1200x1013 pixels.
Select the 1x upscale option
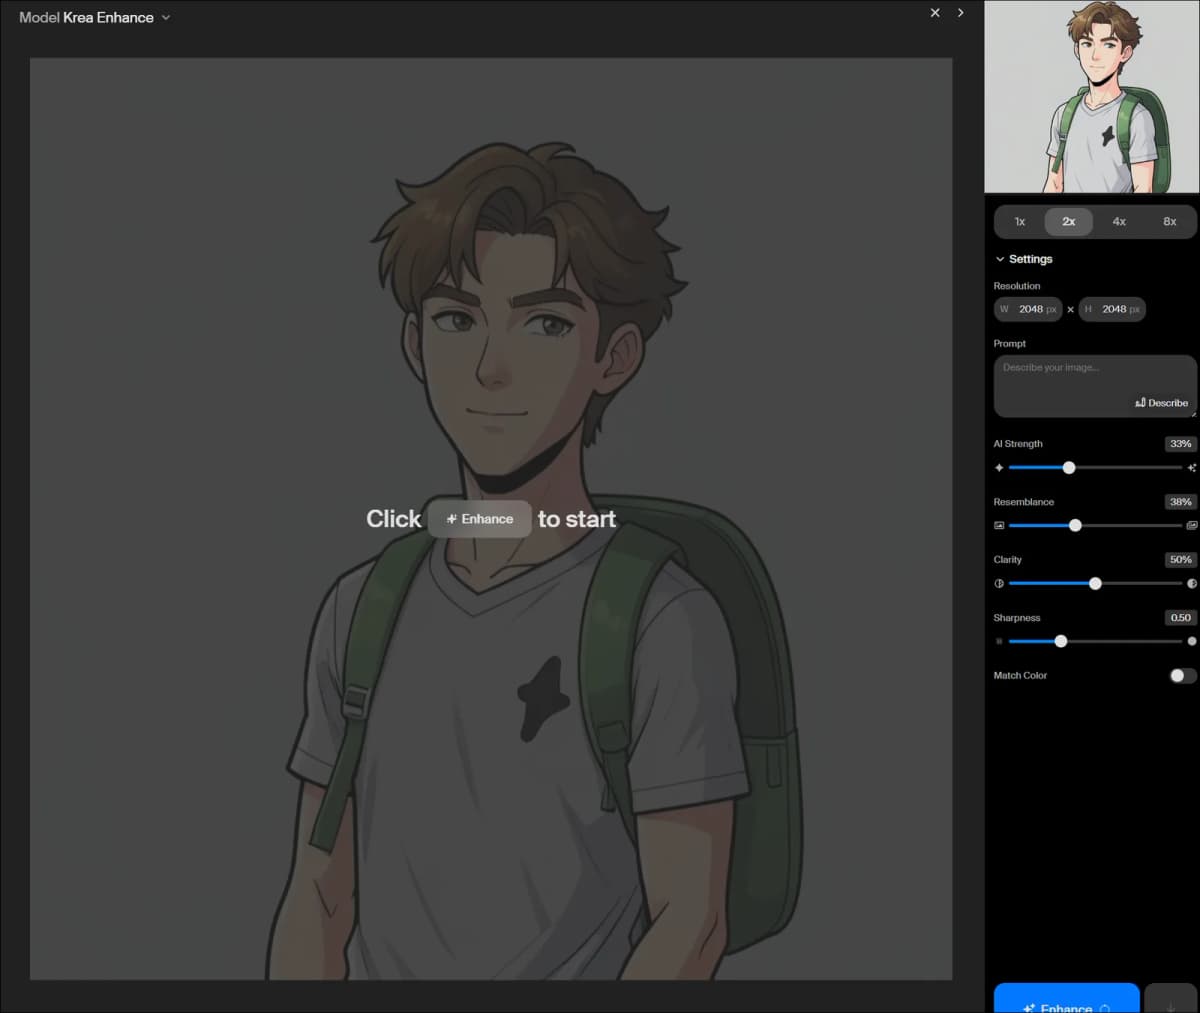click(1020, 222)
